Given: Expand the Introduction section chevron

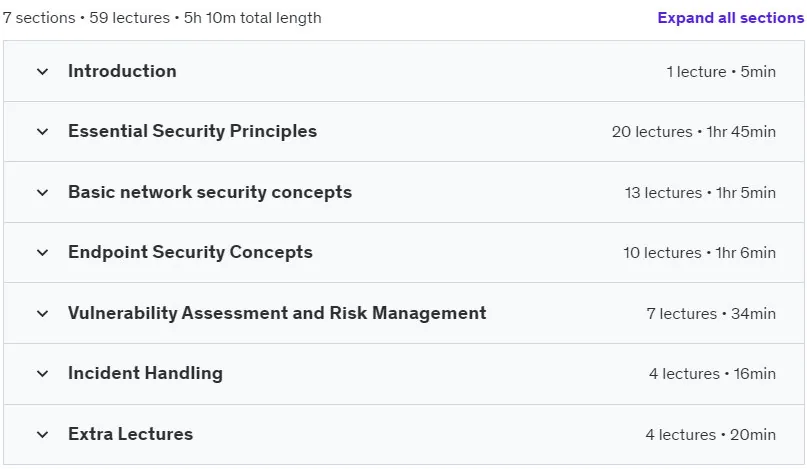Looking at the screenshot, I should pyautogui.click(x=43, y=72).
